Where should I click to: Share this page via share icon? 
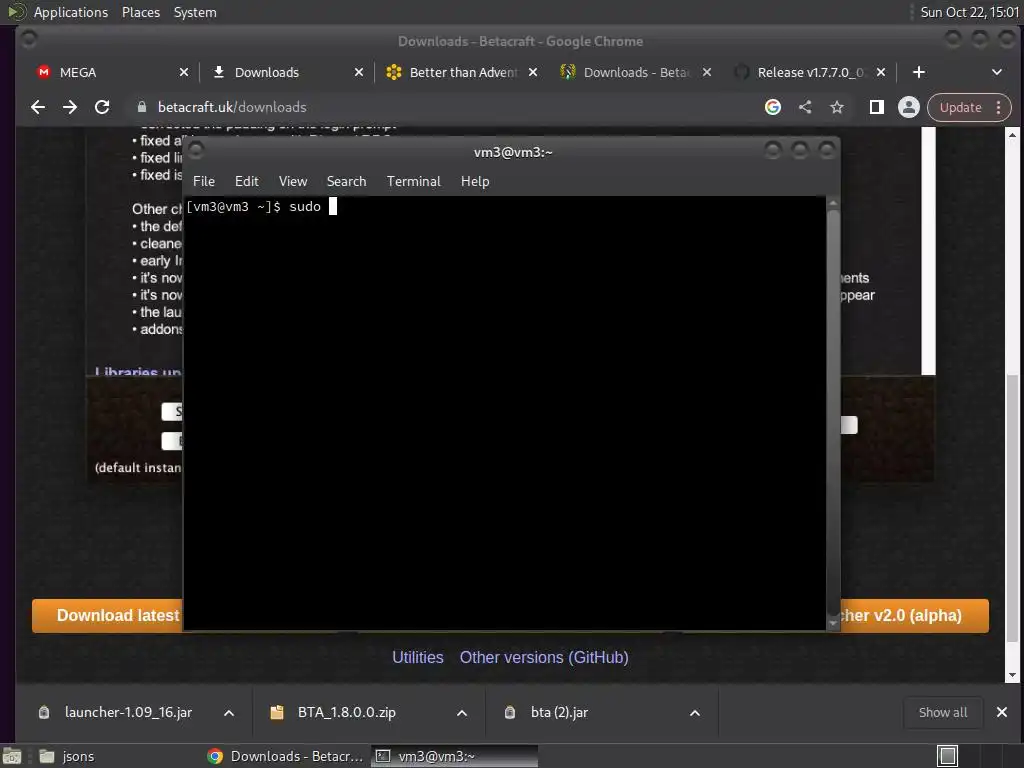[805, 107]
